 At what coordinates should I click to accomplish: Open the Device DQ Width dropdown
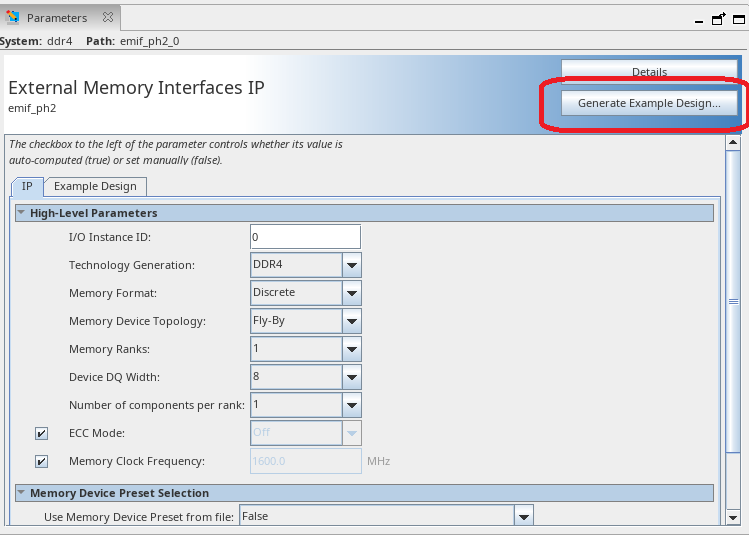pos(352,377)
